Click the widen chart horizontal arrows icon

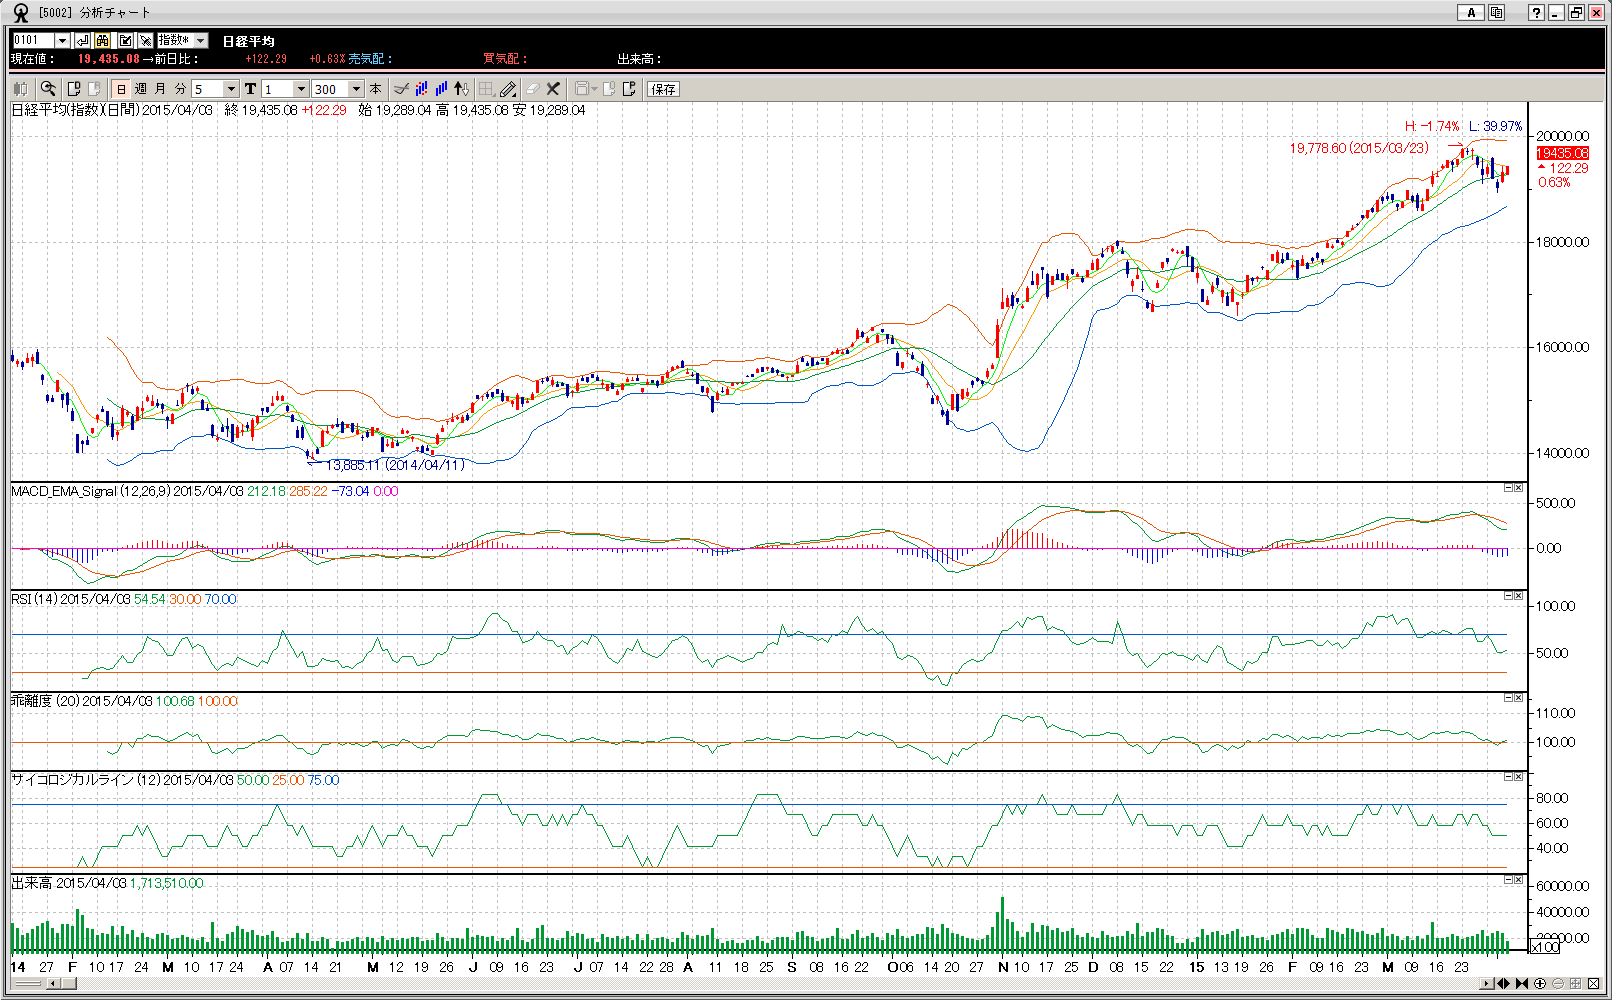pos(1502,984)
